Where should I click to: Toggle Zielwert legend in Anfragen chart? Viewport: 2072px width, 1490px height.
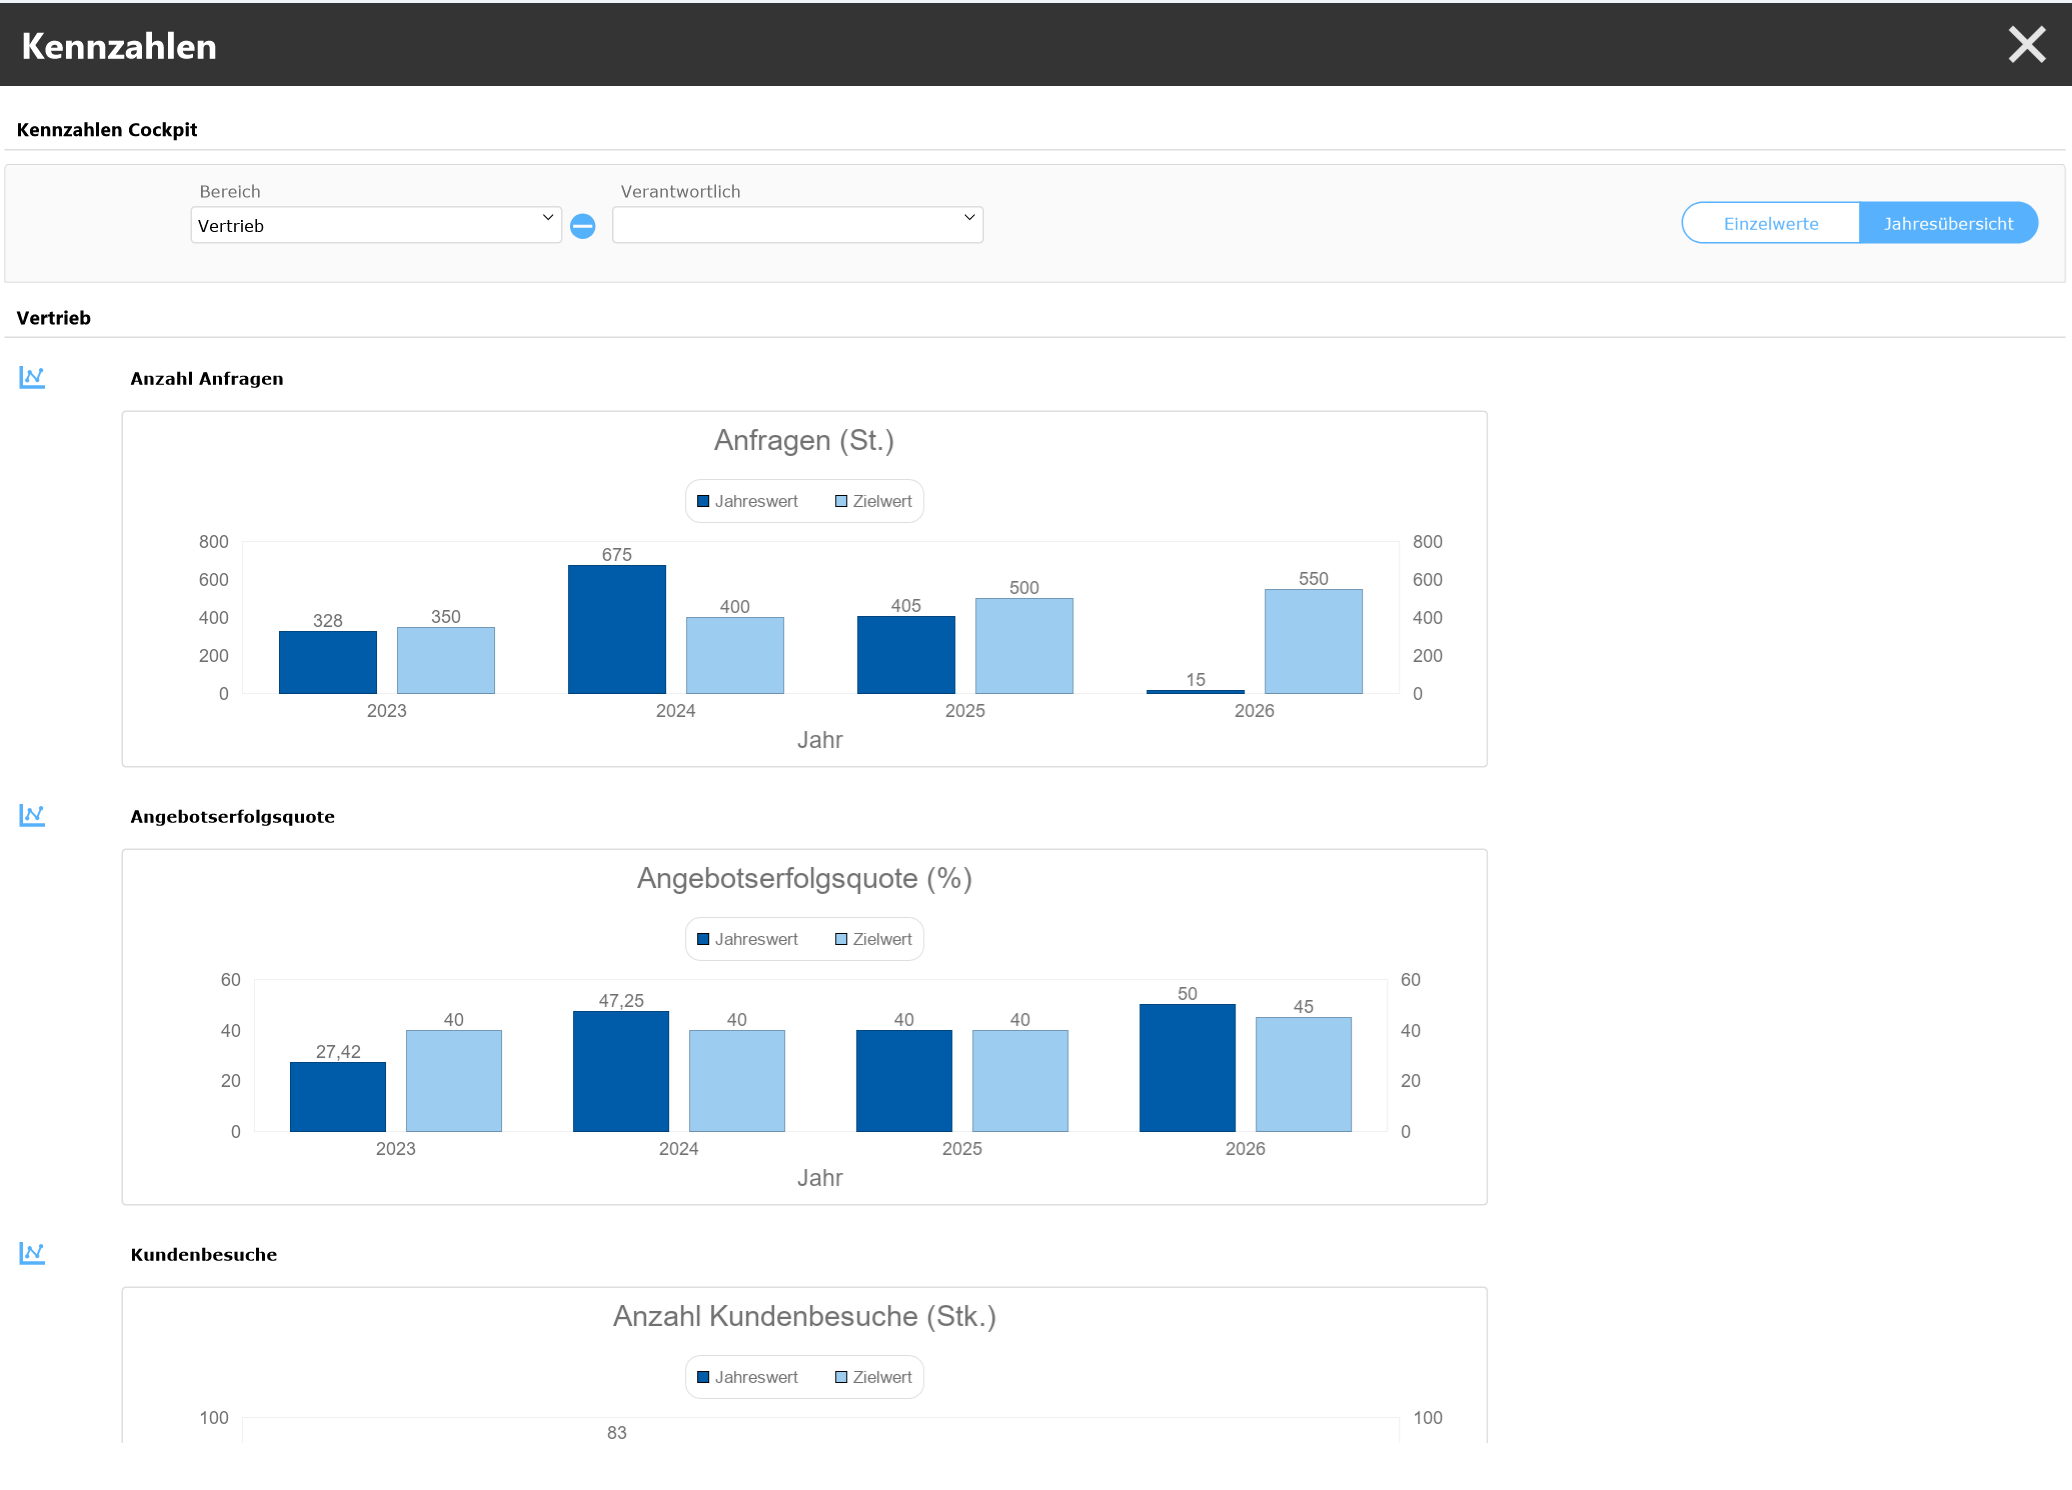point(873,501)
